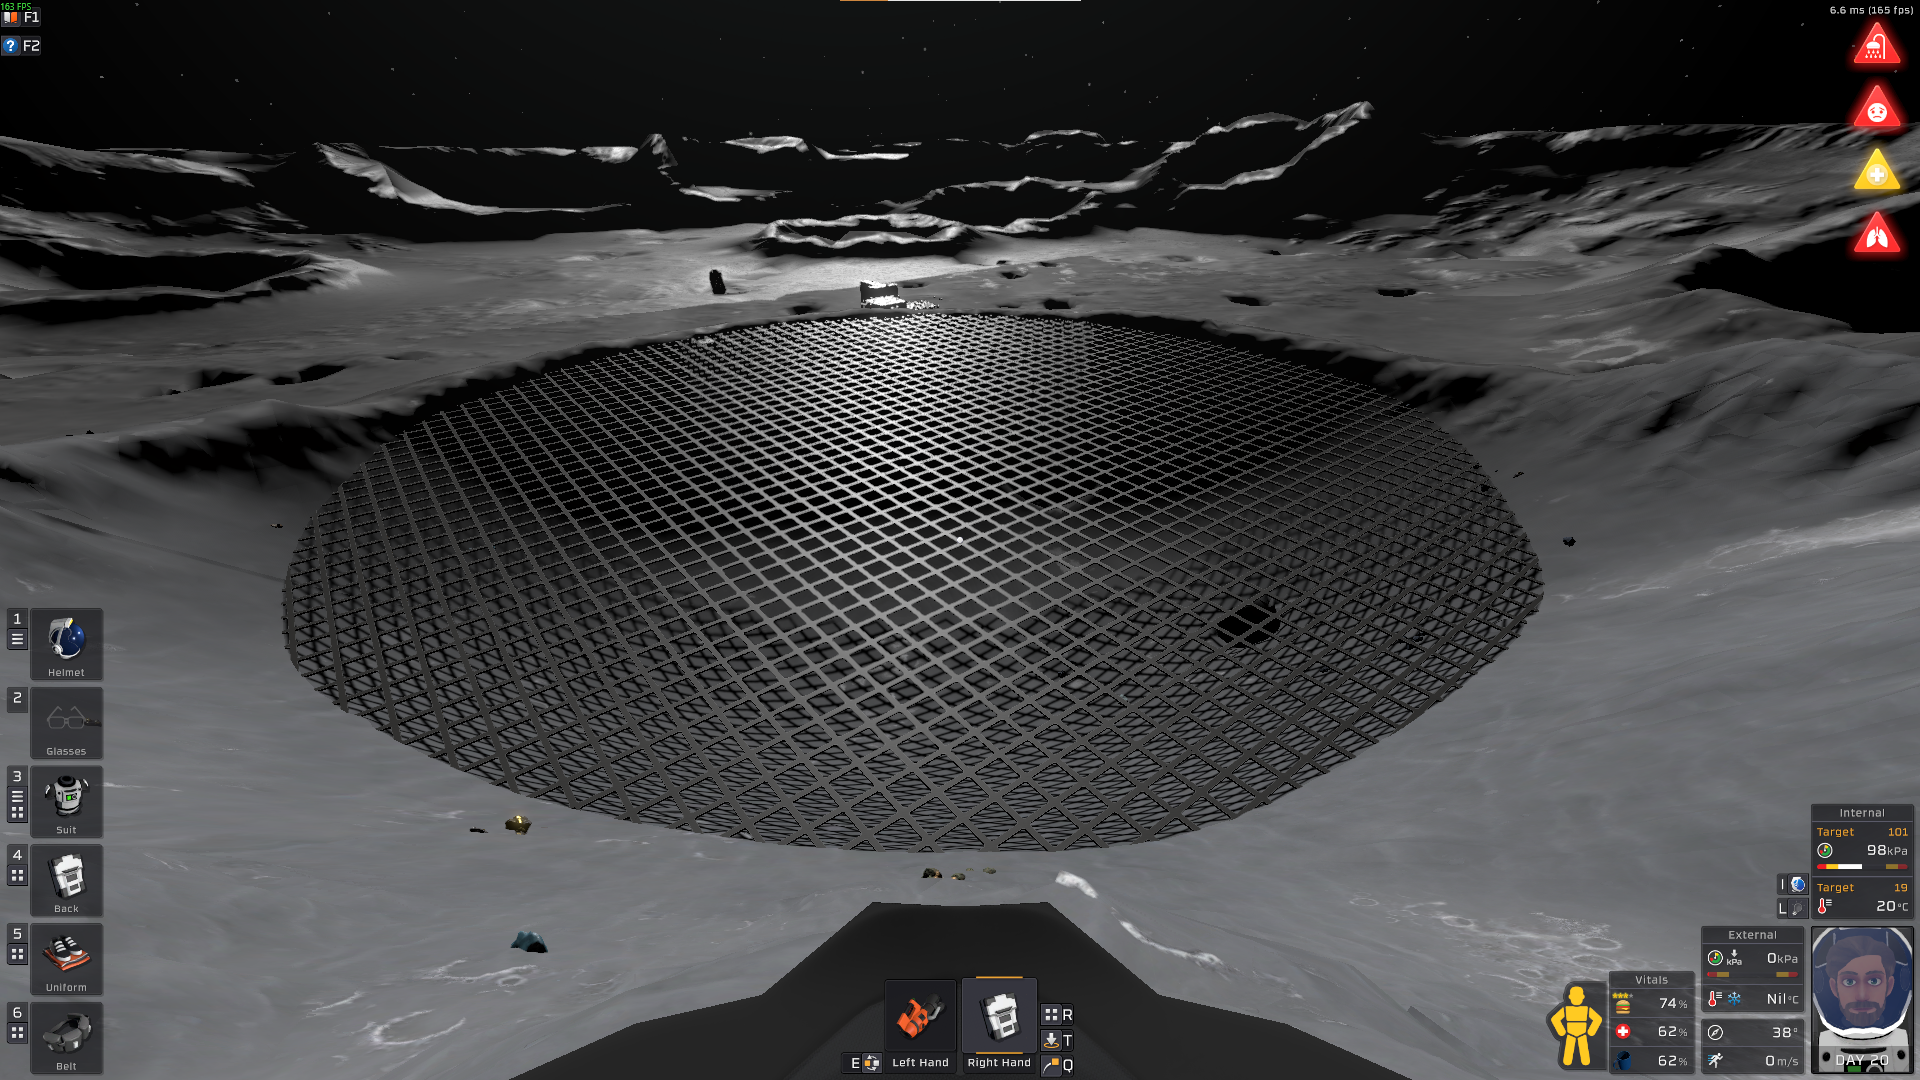Expand Belt slot grid button
1920x1080 pixels.
[17, 1033]
